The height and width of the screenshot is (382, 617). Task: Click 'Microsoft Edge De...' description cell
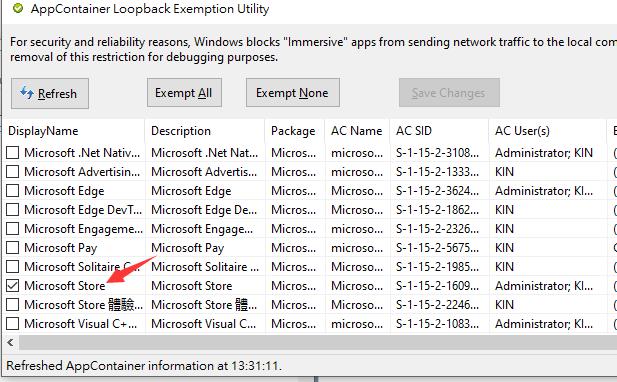204,210
